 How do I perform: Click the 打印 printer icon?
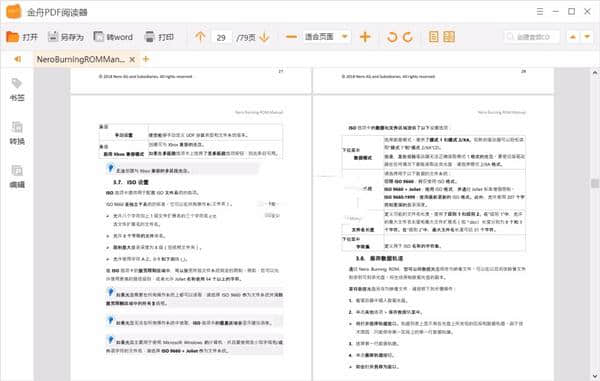(x=149, y=37)
